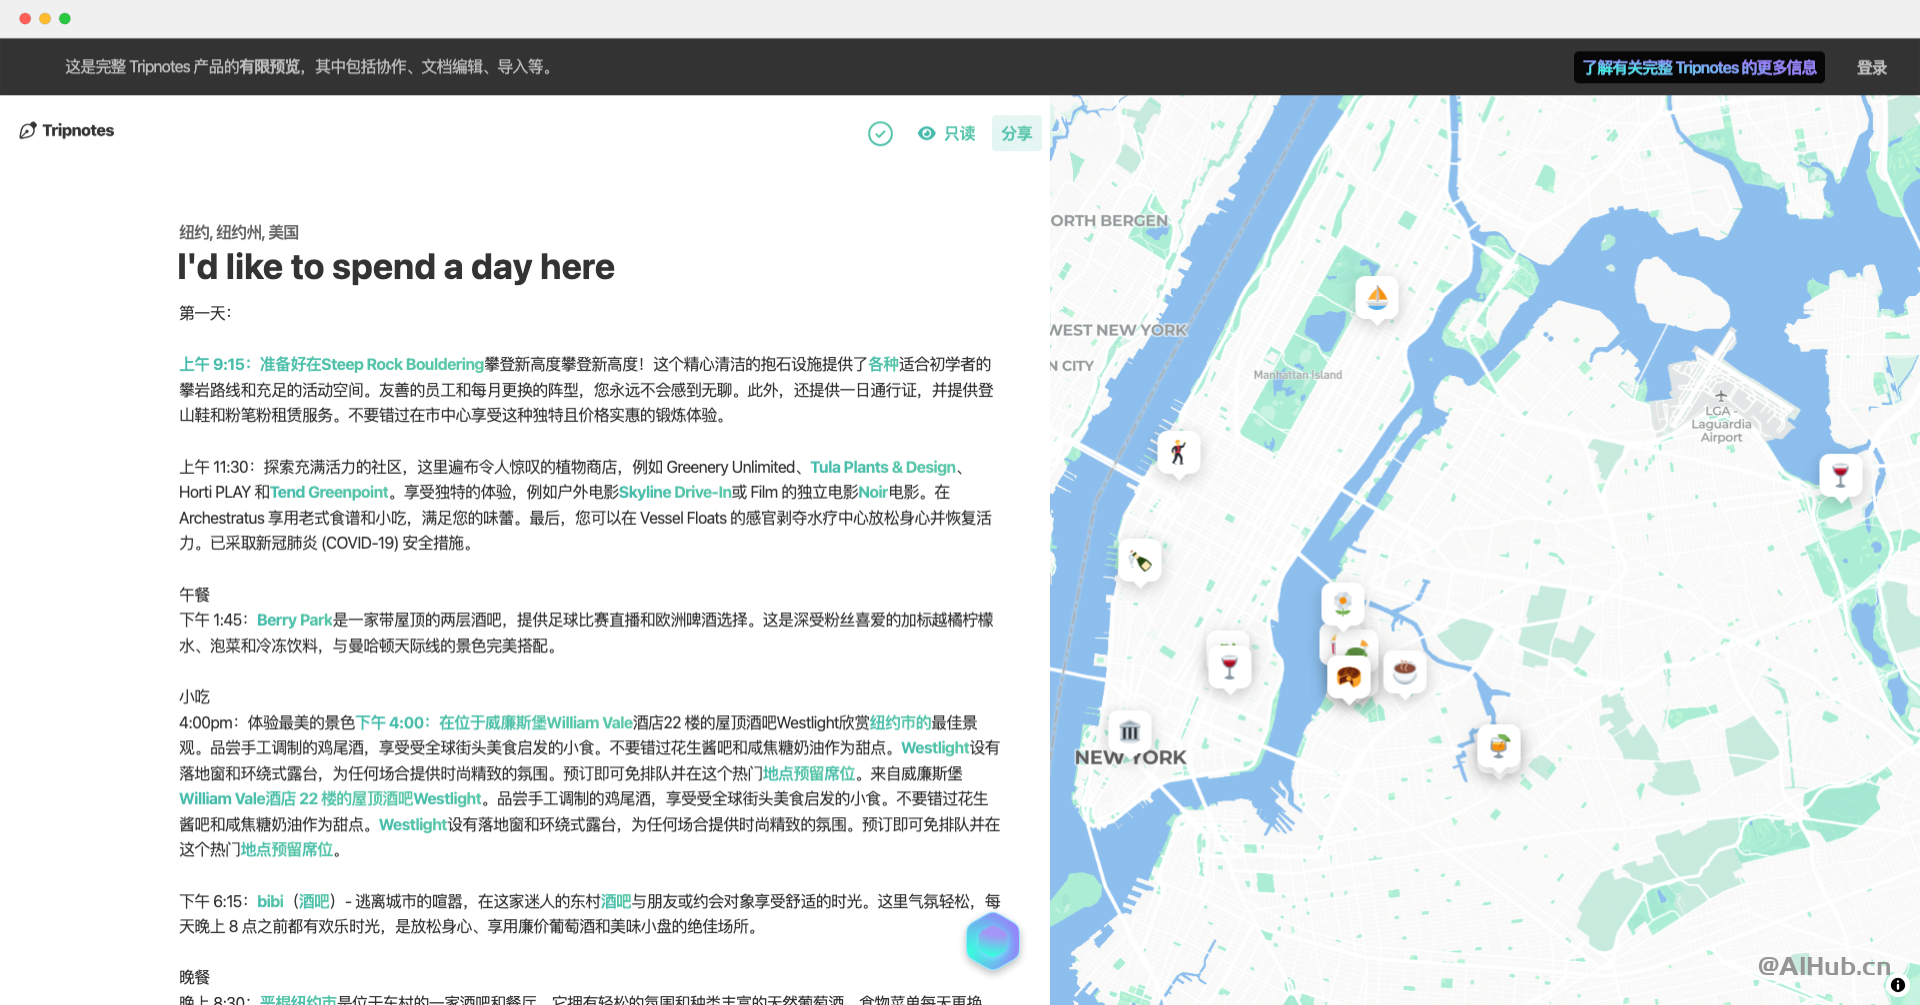The height and width of the screenshot is (1005, 1920).
Task: Open the cake slice map marker
Action: click(1348, 678)
